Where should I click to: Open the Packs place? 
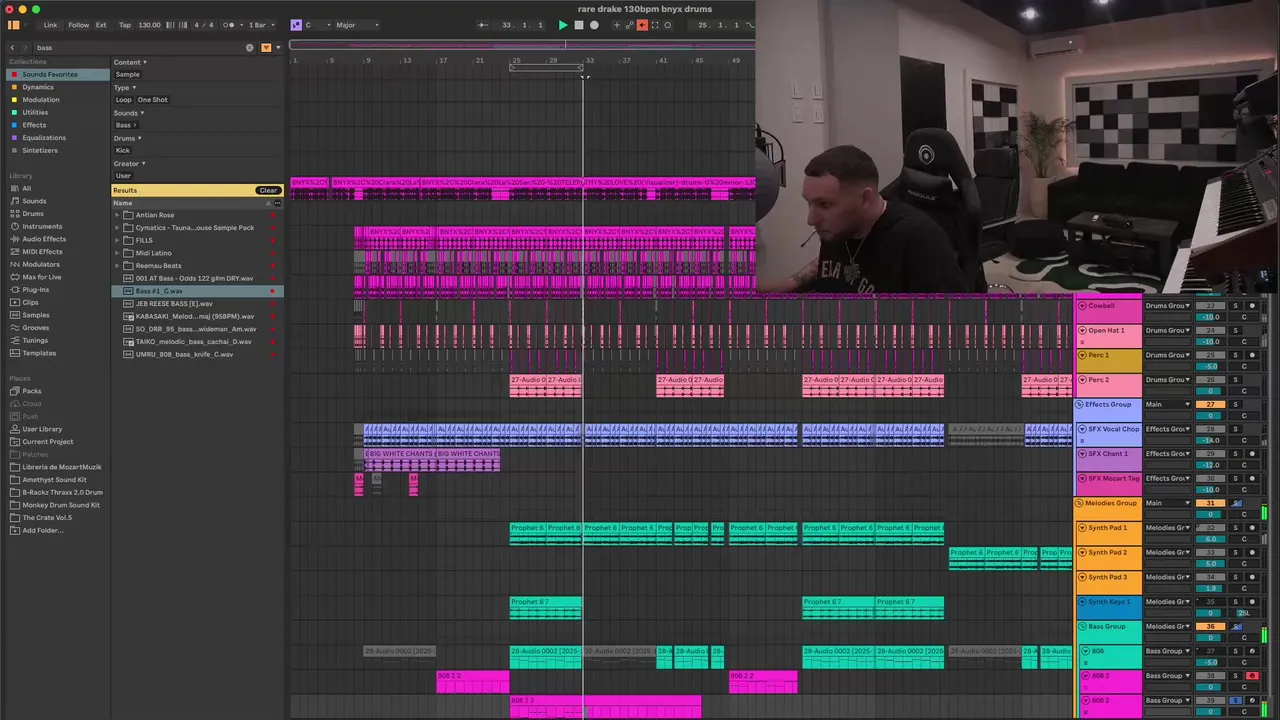(32, 391)
